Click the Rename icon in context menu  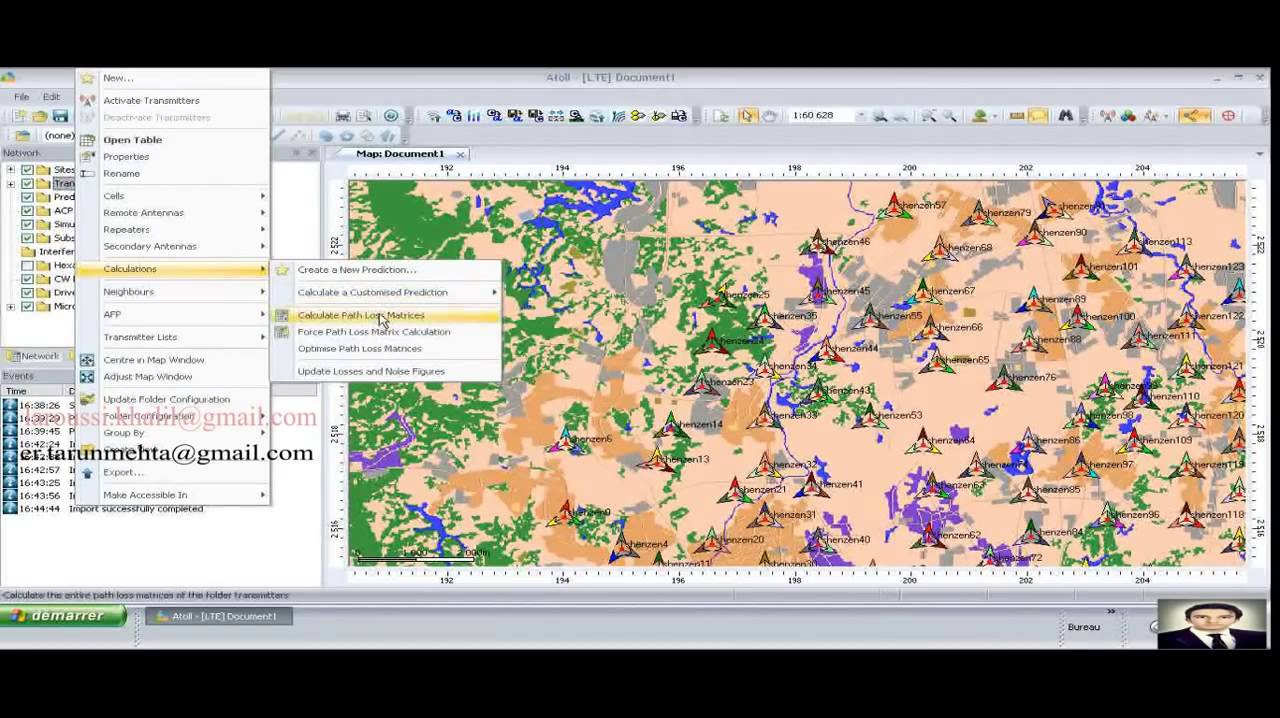[87, 173]
